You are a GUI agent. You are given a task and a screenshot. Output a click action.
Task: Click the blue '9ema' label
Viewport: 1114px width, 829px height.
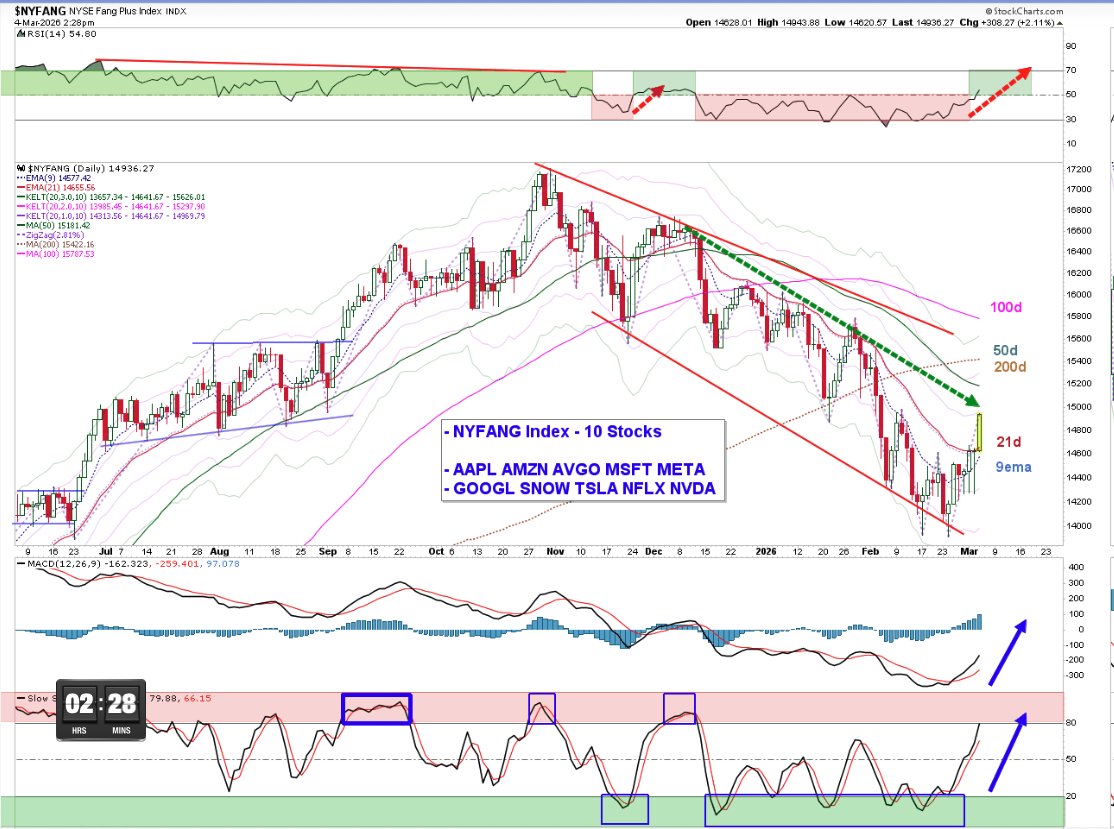click(x=1013, y=467)
